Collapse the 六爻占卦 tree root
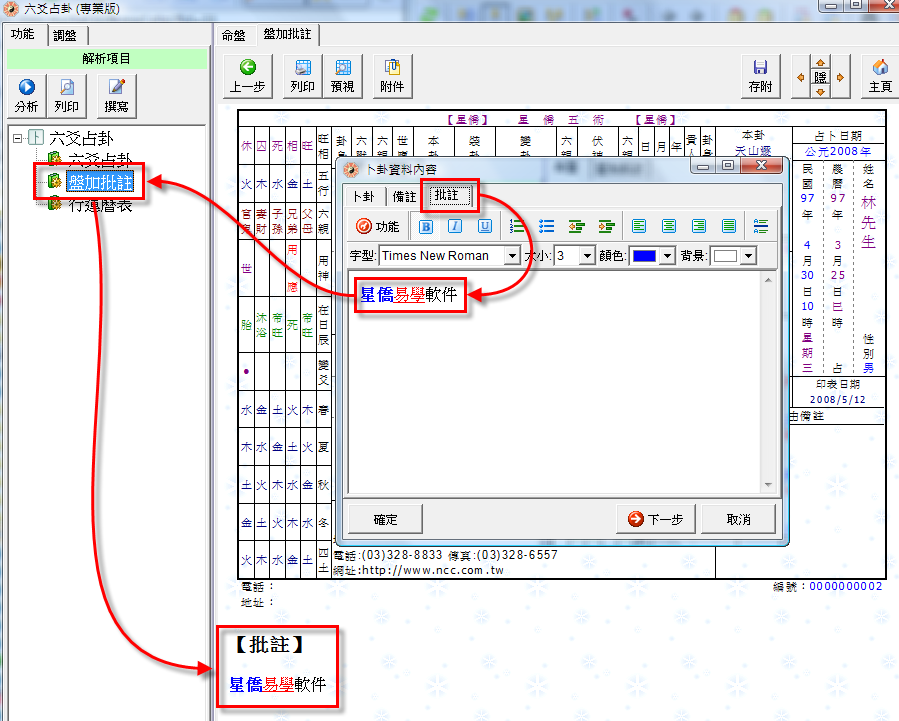The height and width of the screenshot is (721, 899). pos(18,138)
